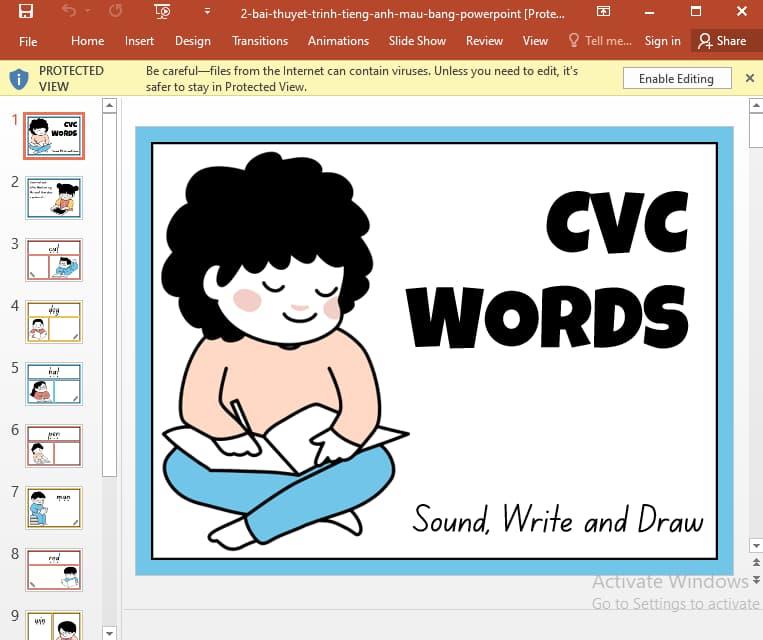Image resolution: width=763 pixels, height=640 pixels.
Task: Click the lightbulb icon beside Tell me
Action: [x=574, y=40]
